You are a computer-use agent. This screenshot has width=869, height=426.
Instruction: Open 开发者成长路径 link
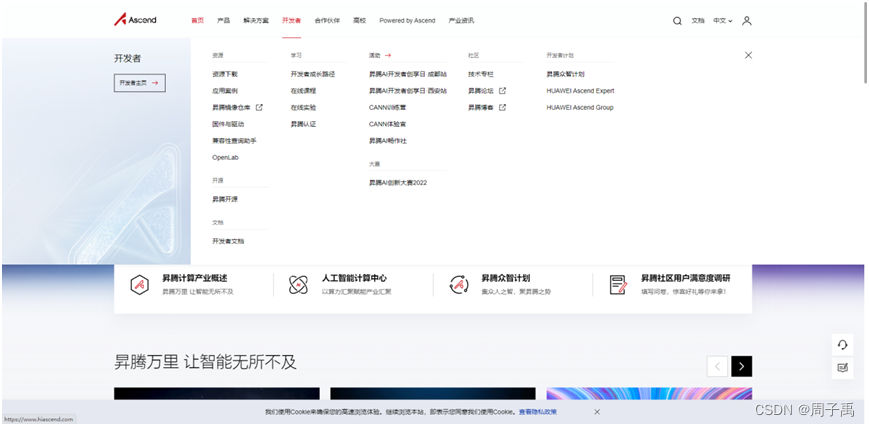313,74
